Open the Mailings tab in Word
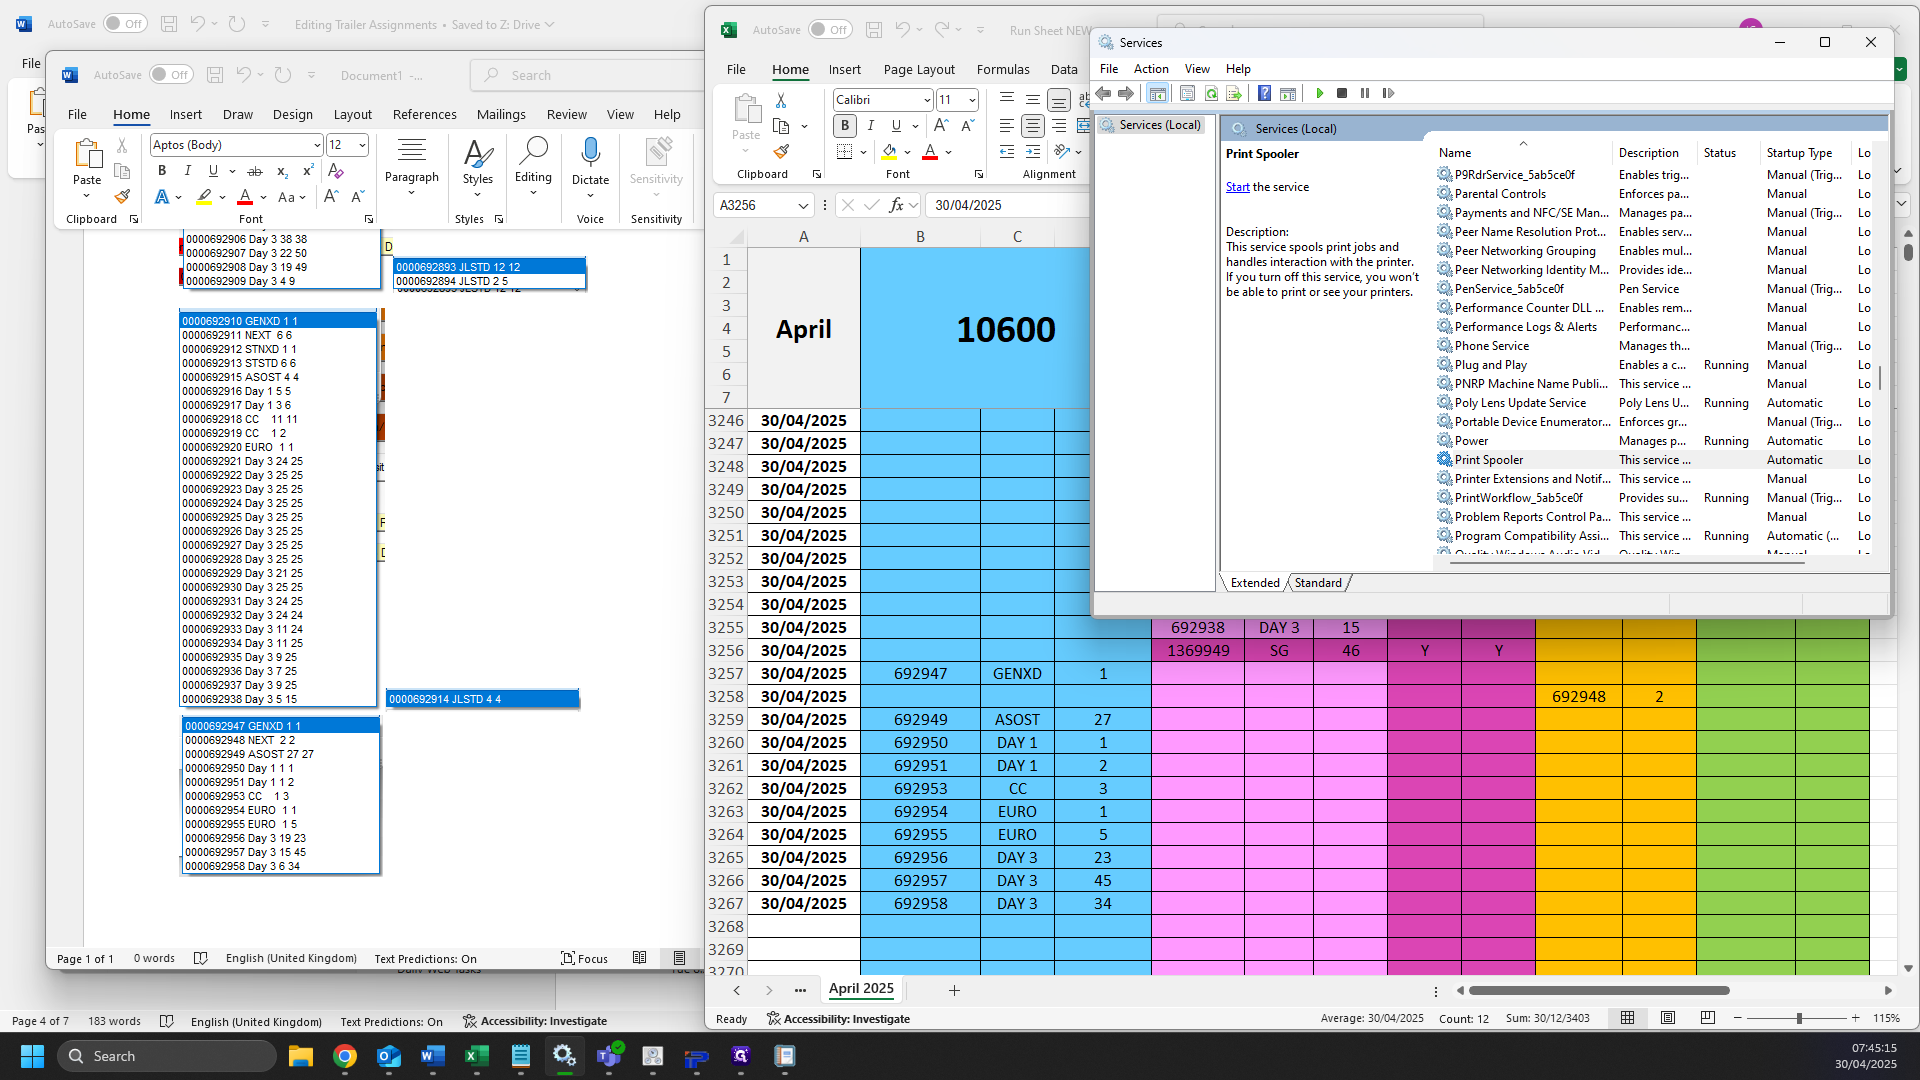This screenshot has height=1080, width=1920. 501,114
